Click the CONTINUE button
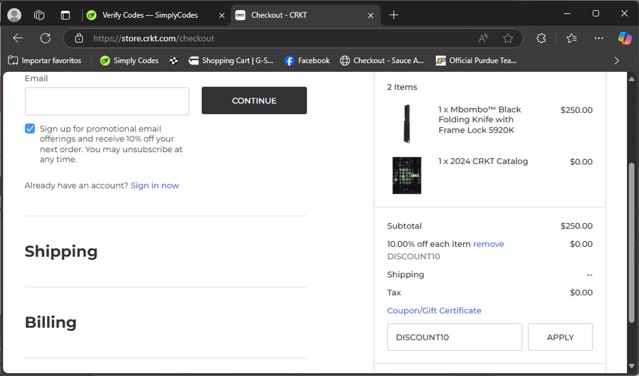 [254, 100]
